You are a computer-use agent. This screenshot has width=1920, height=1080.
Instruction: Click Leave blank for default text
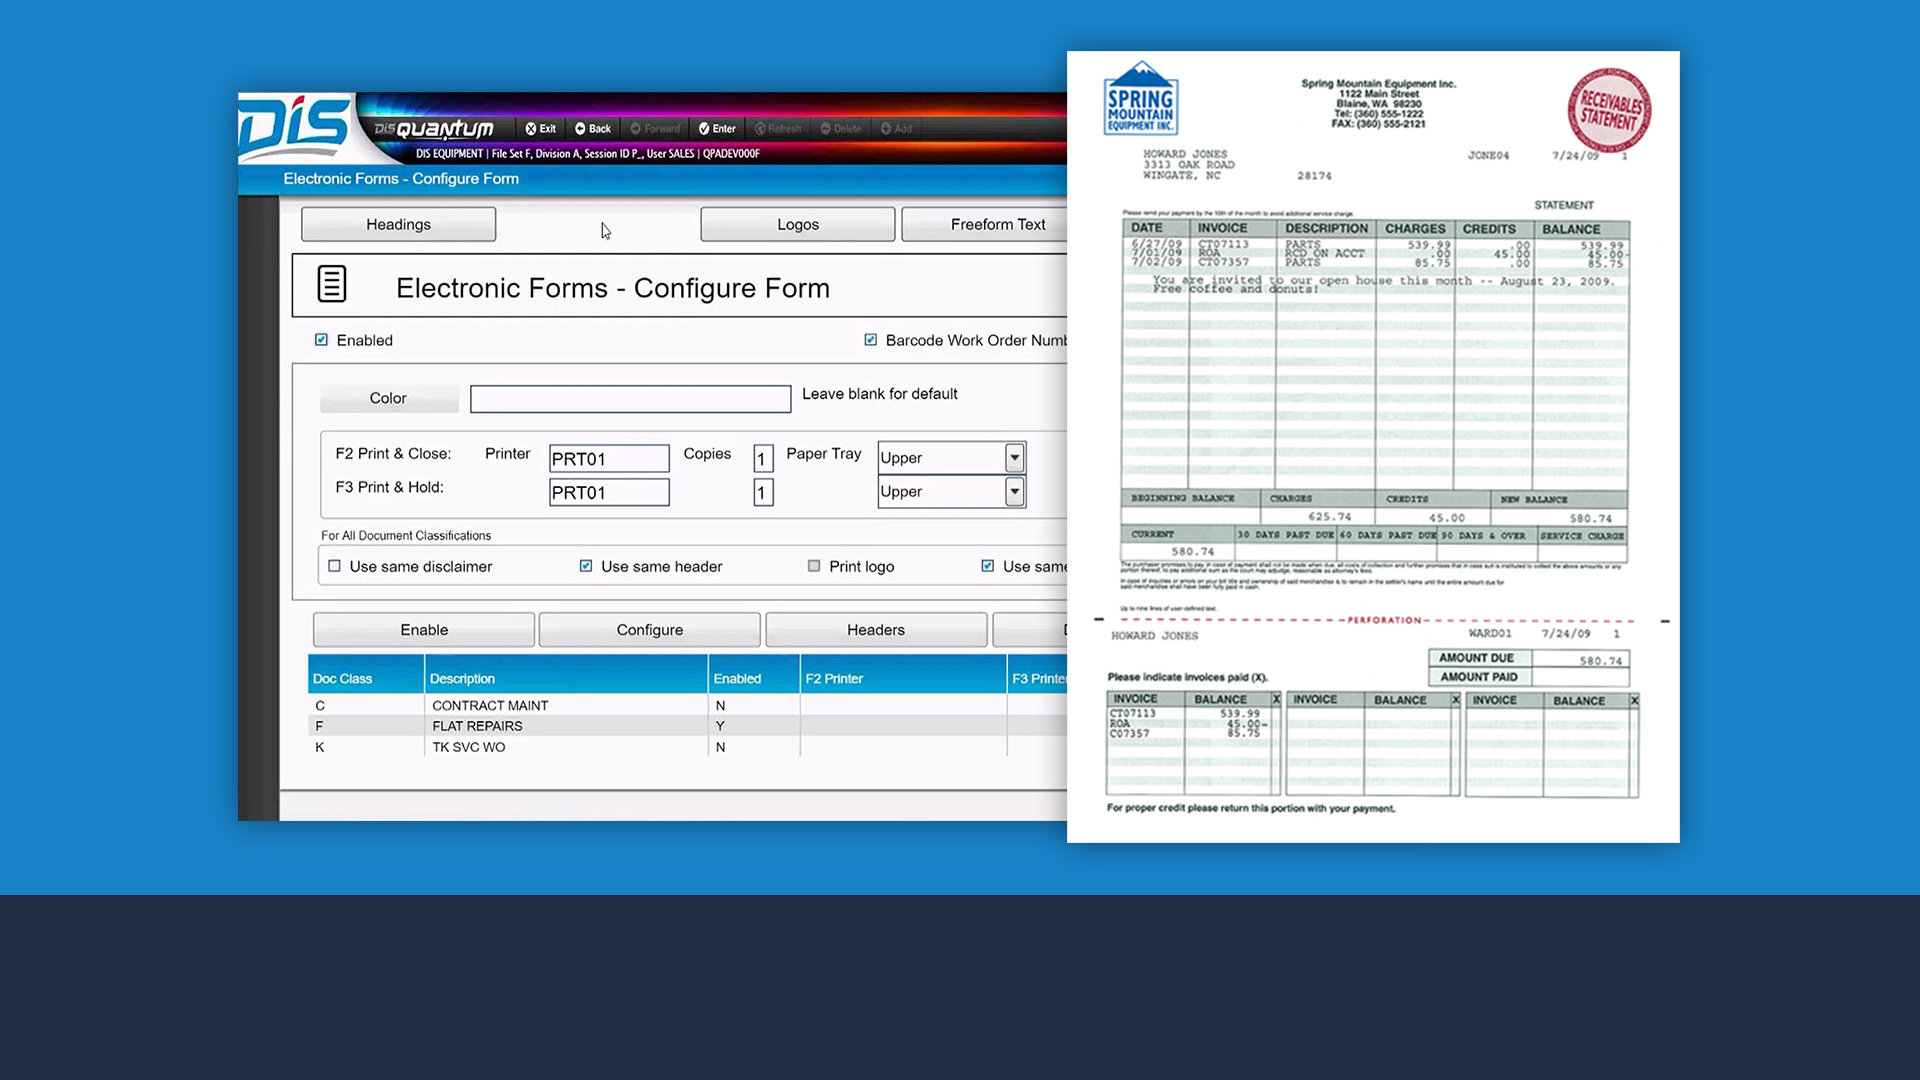pos(880,394)
